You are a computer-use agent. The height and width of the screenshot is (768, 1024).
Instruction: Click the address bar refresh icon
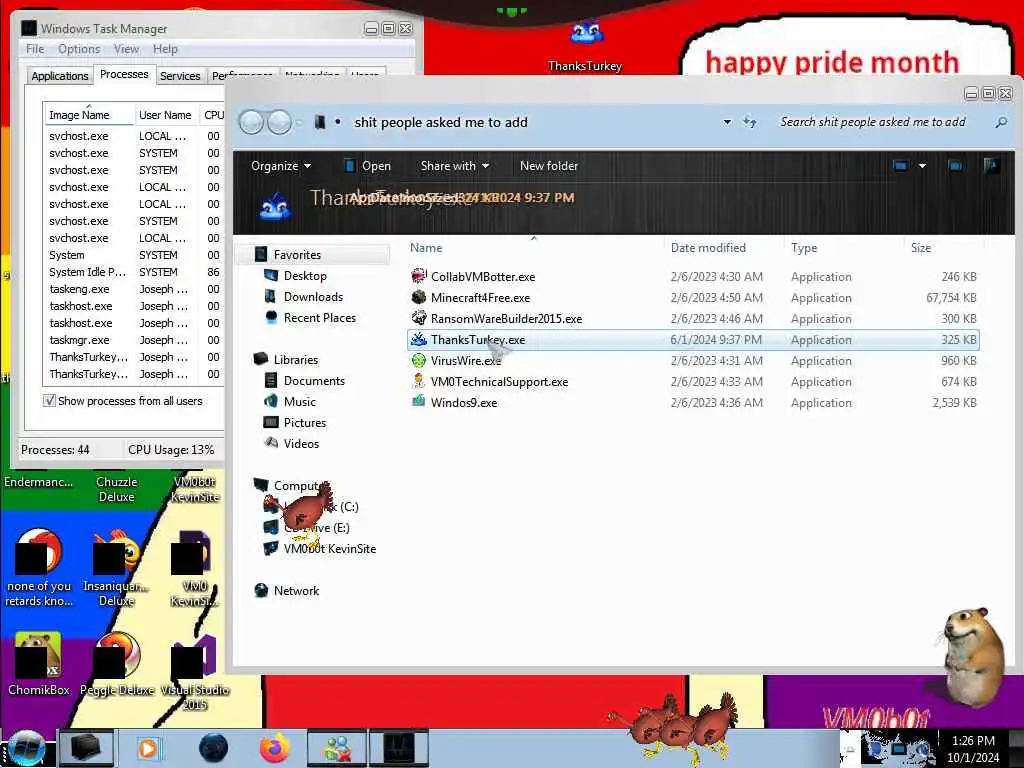coord(750,122)
